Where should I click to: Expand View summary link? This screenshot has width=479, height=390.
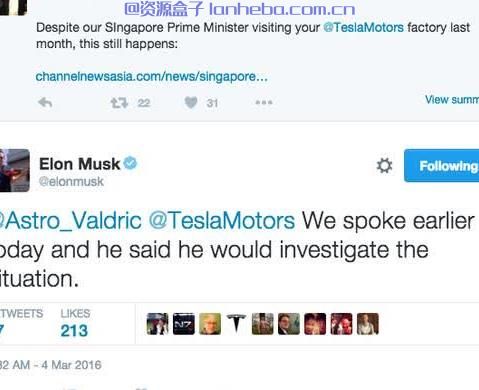click(452, 99)
